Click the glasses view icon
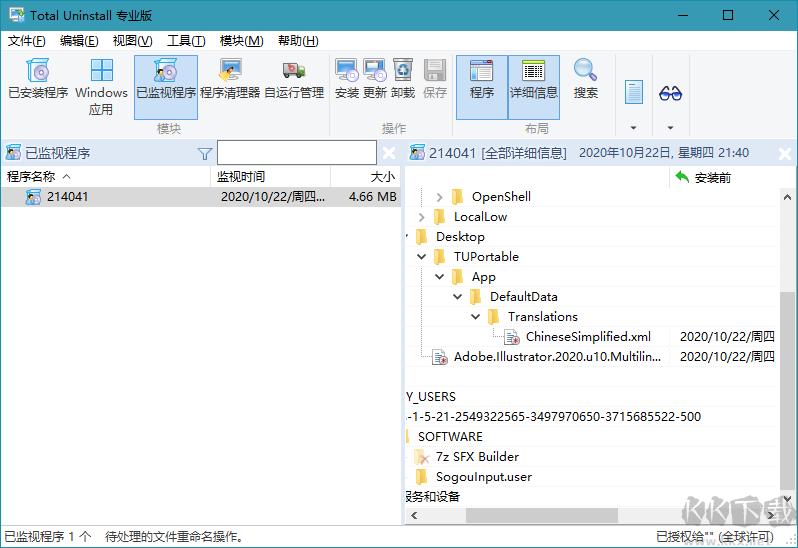798x548 pixels. point(670,93)
